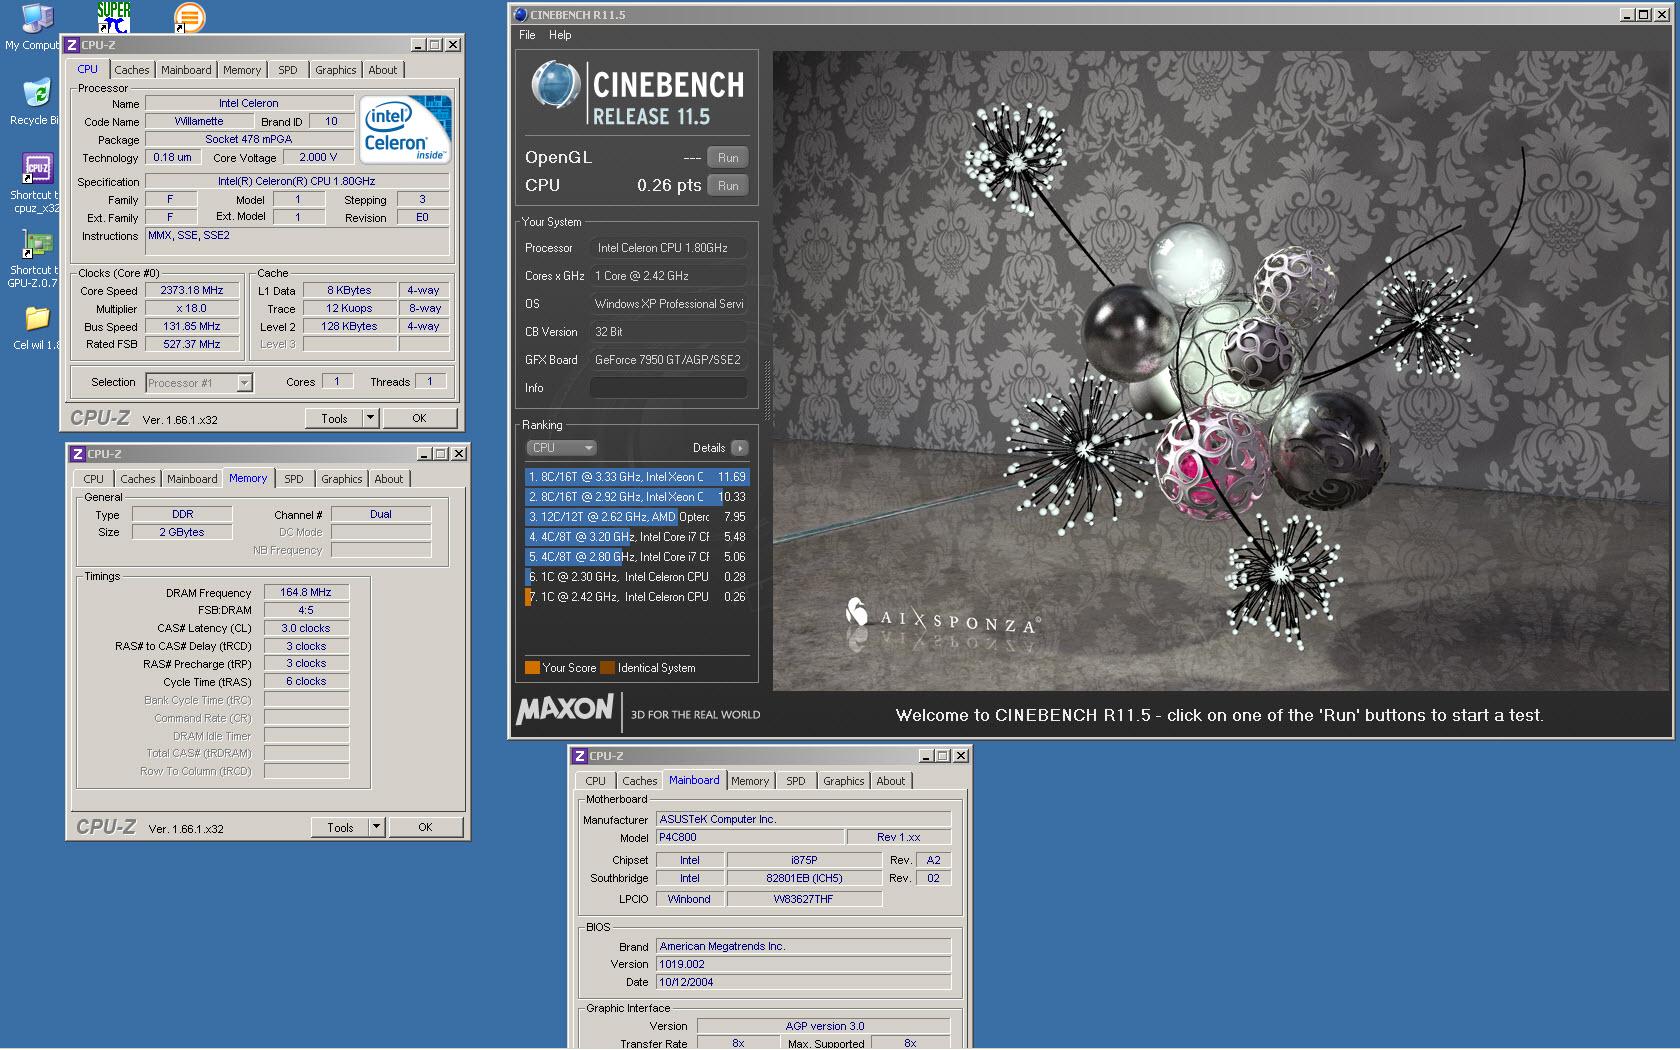The width and height of the screenshot is (1680, 1050).
Task: Click the Your Score orange legend swatch
Action: 532,668
